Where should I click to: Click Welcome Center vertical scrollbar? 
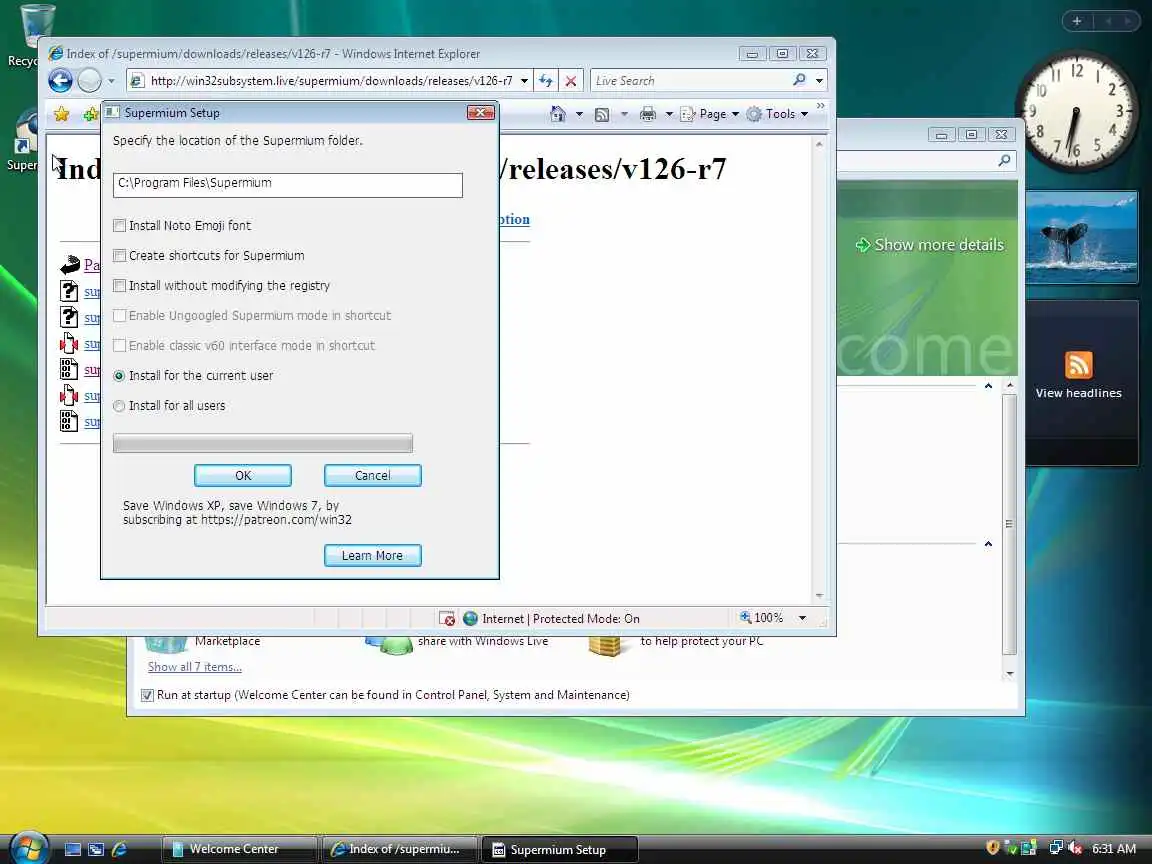pos(1009,524)
